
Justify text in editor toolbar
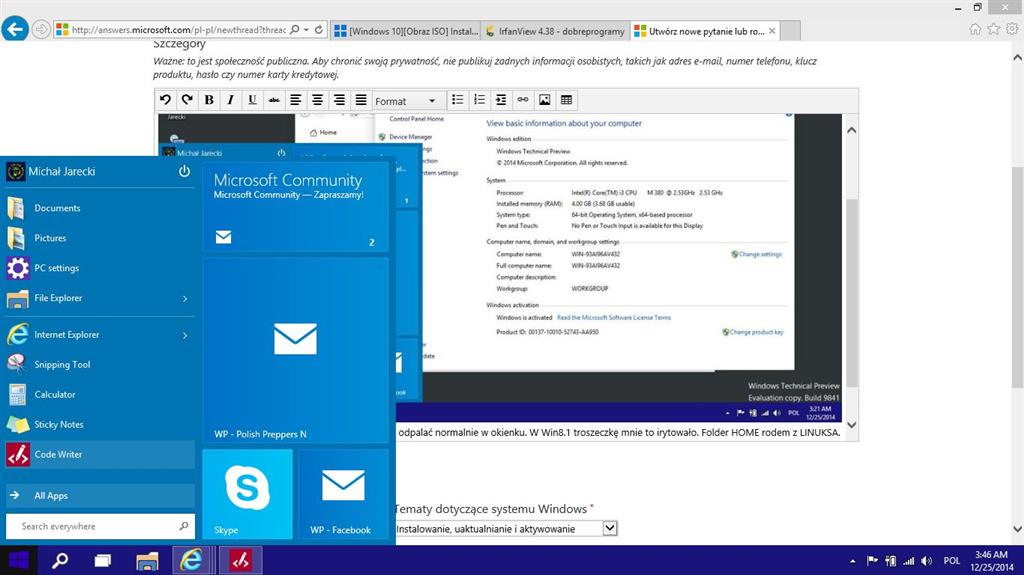360,100
